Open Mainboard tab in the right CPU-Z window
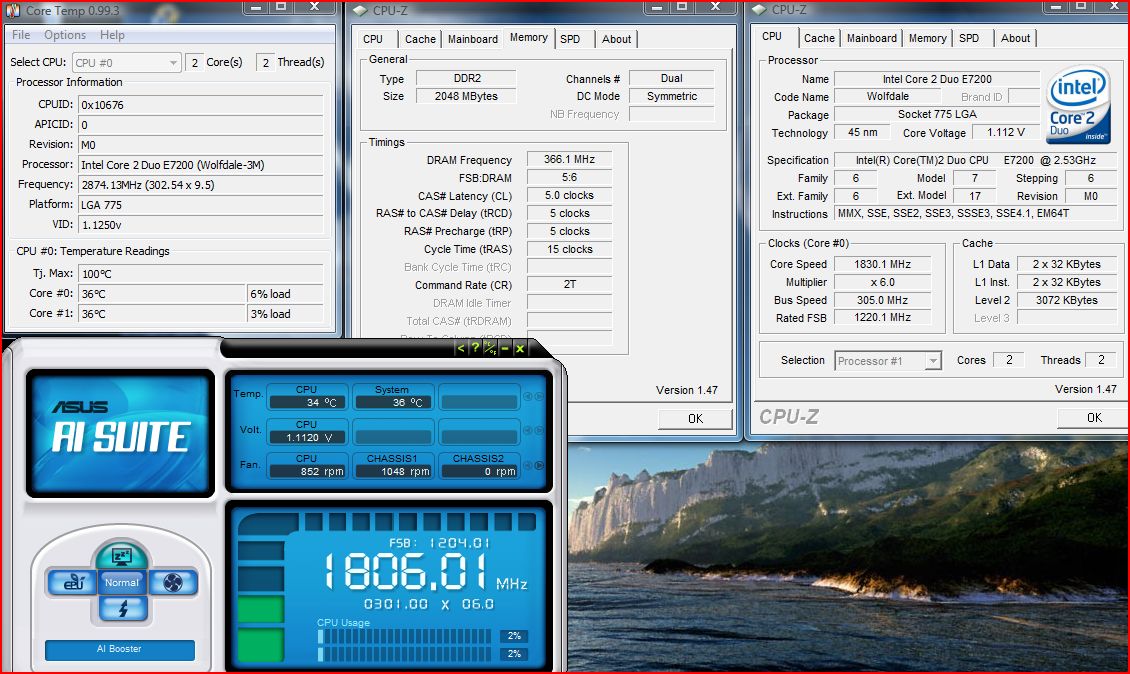Image resolution: width=1130 pixels, height=674 pixels. pos(872,38)
